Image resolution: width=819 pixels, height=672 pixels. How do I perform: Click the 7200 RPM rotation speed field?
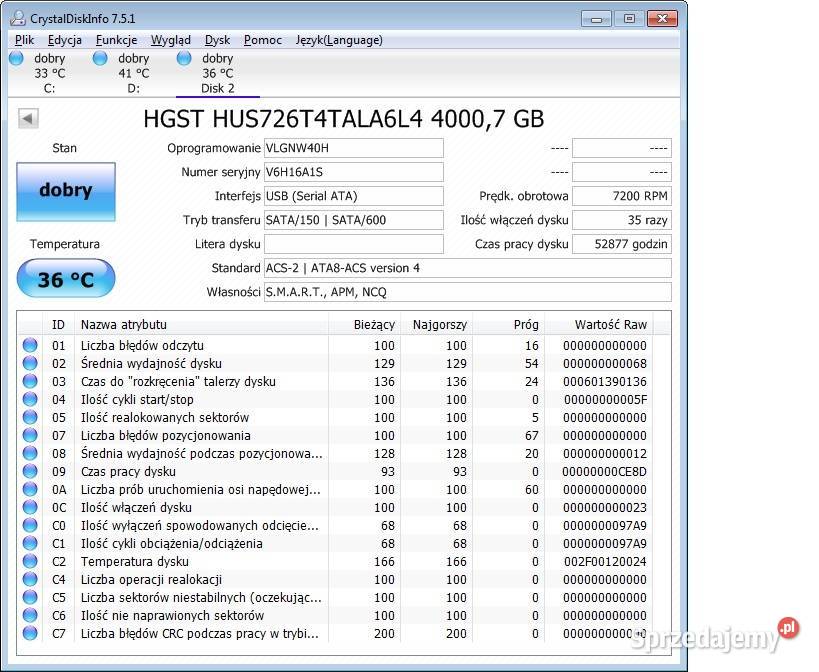point(622,196)
